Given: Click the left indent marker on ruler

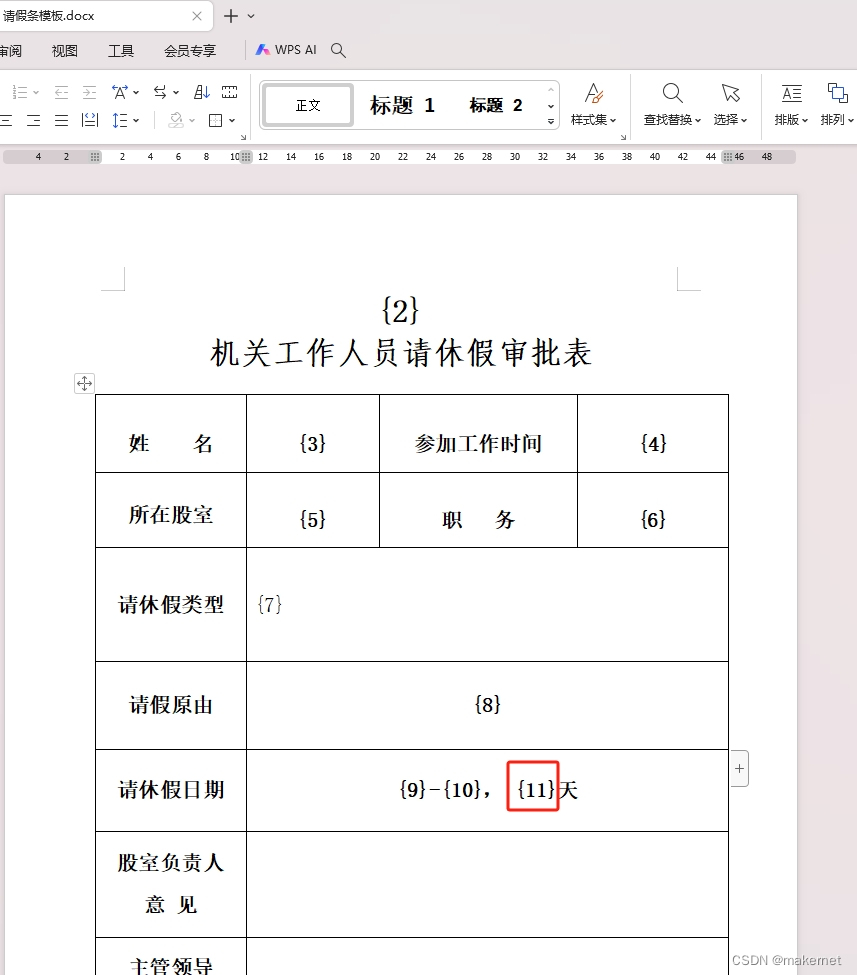Looking at the screenshot, I should tap(95, 157).
